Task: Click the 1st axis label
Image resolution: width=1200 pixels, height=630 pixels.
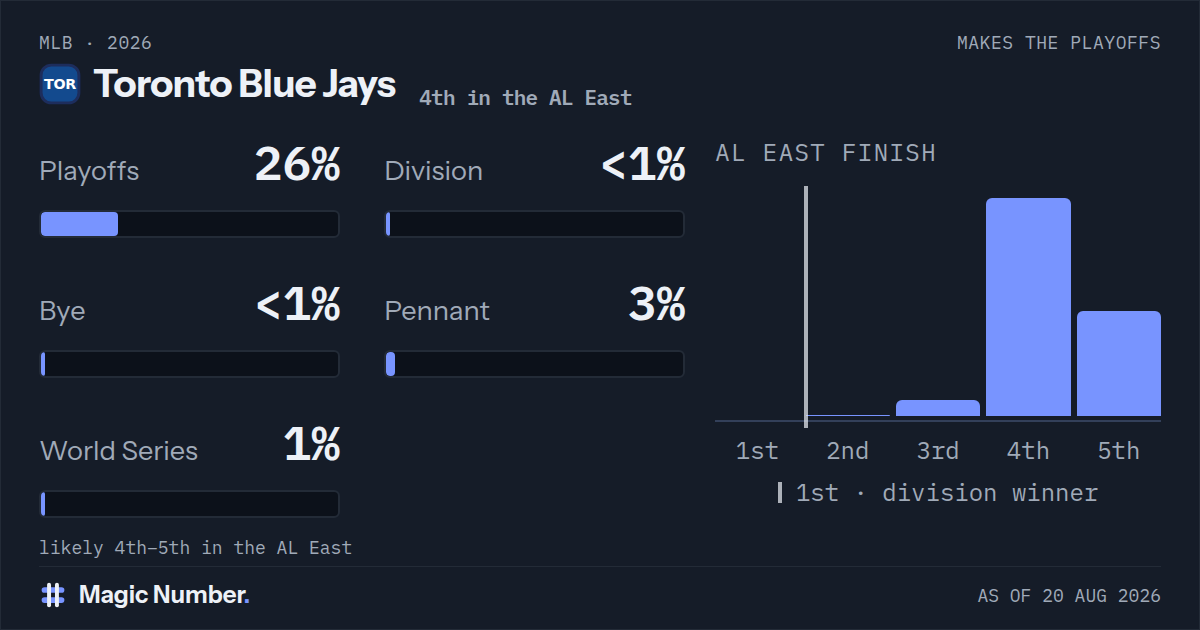Action: click(x=757, y=451)
